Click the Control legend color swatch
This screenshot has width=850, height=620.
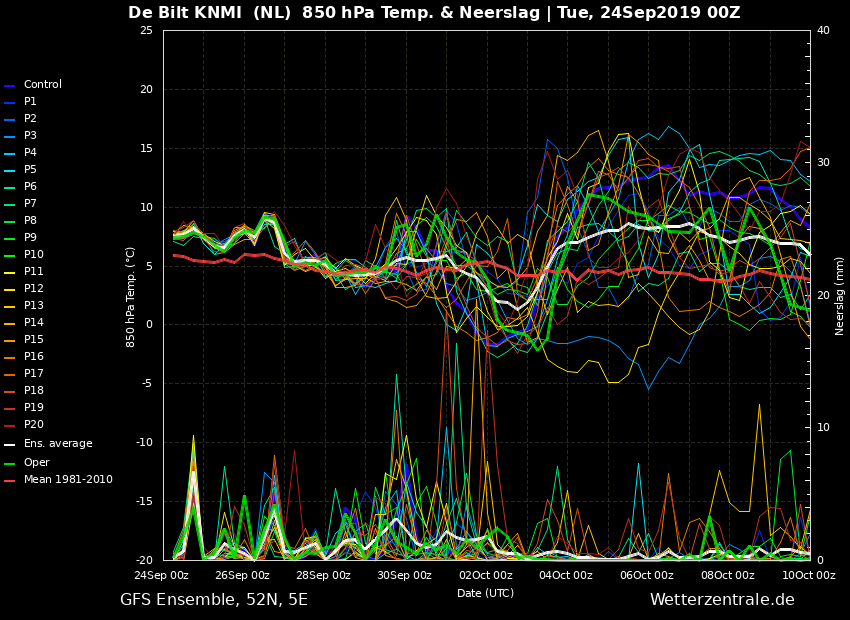pos(9,85)
